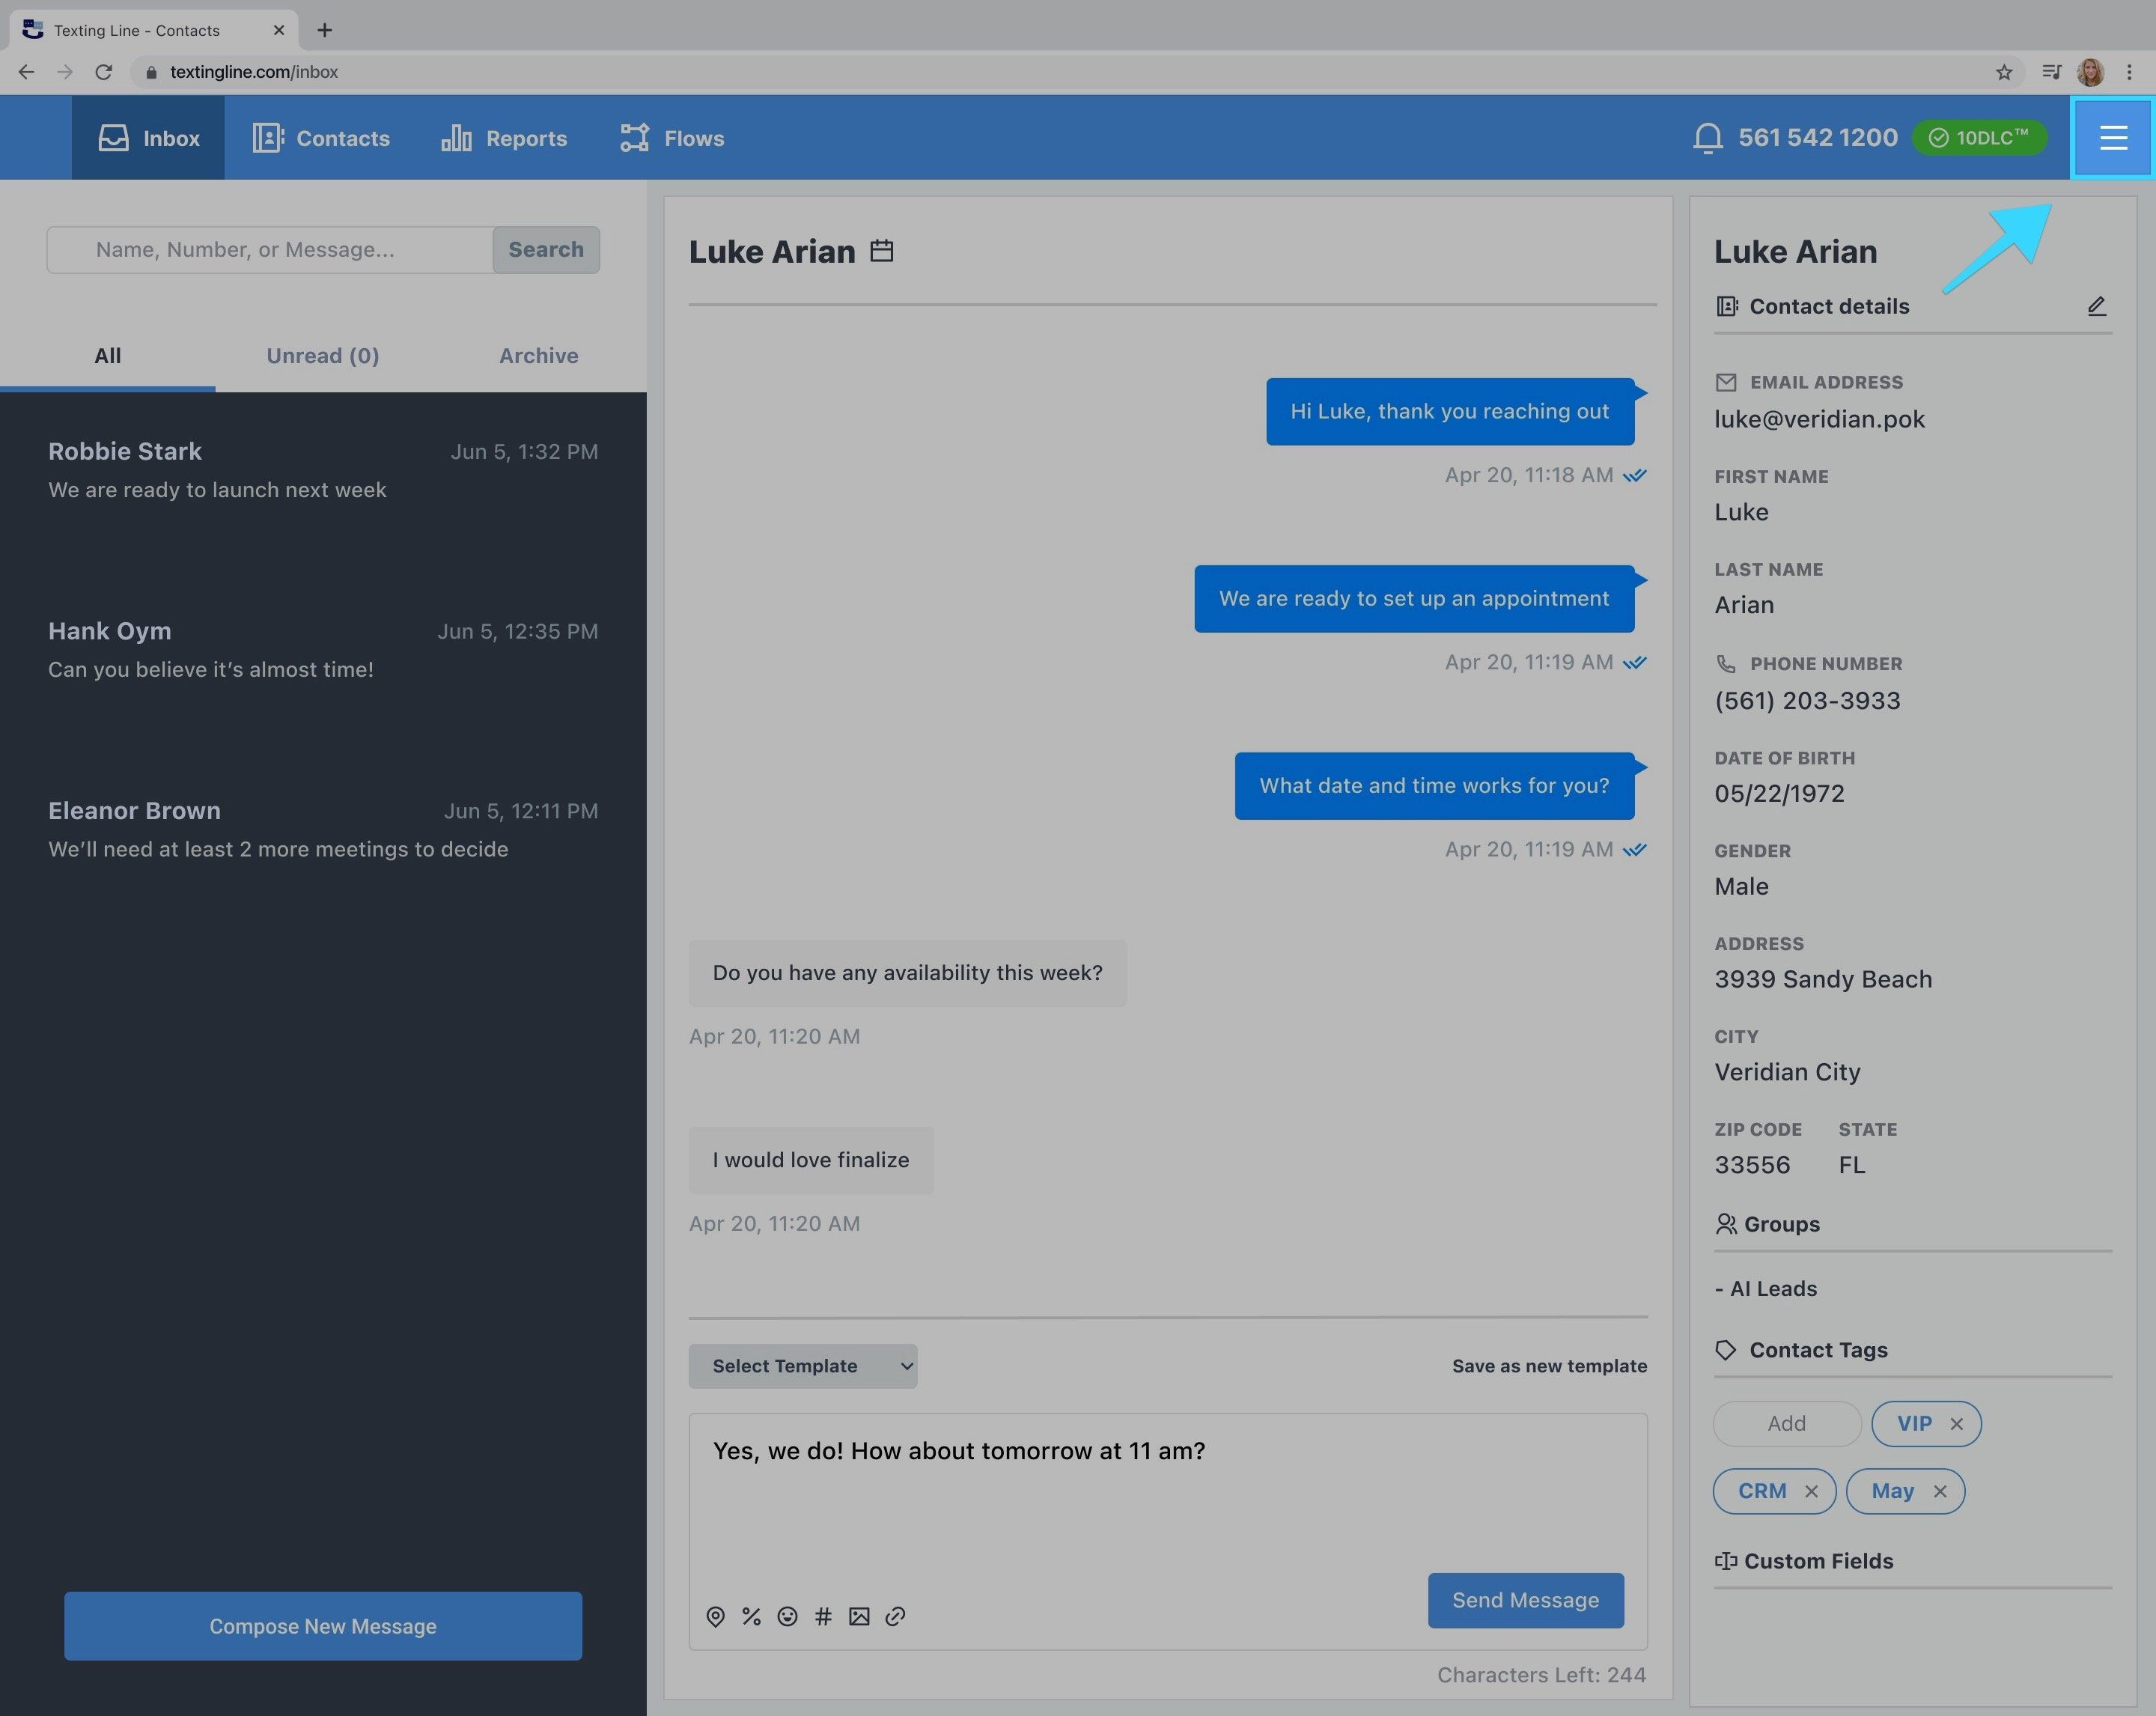Image resolution: width=2156 pixels, height=1716 pixels.
Task: Remove the CRM tag from contact
Action: pos(1811,1491)
